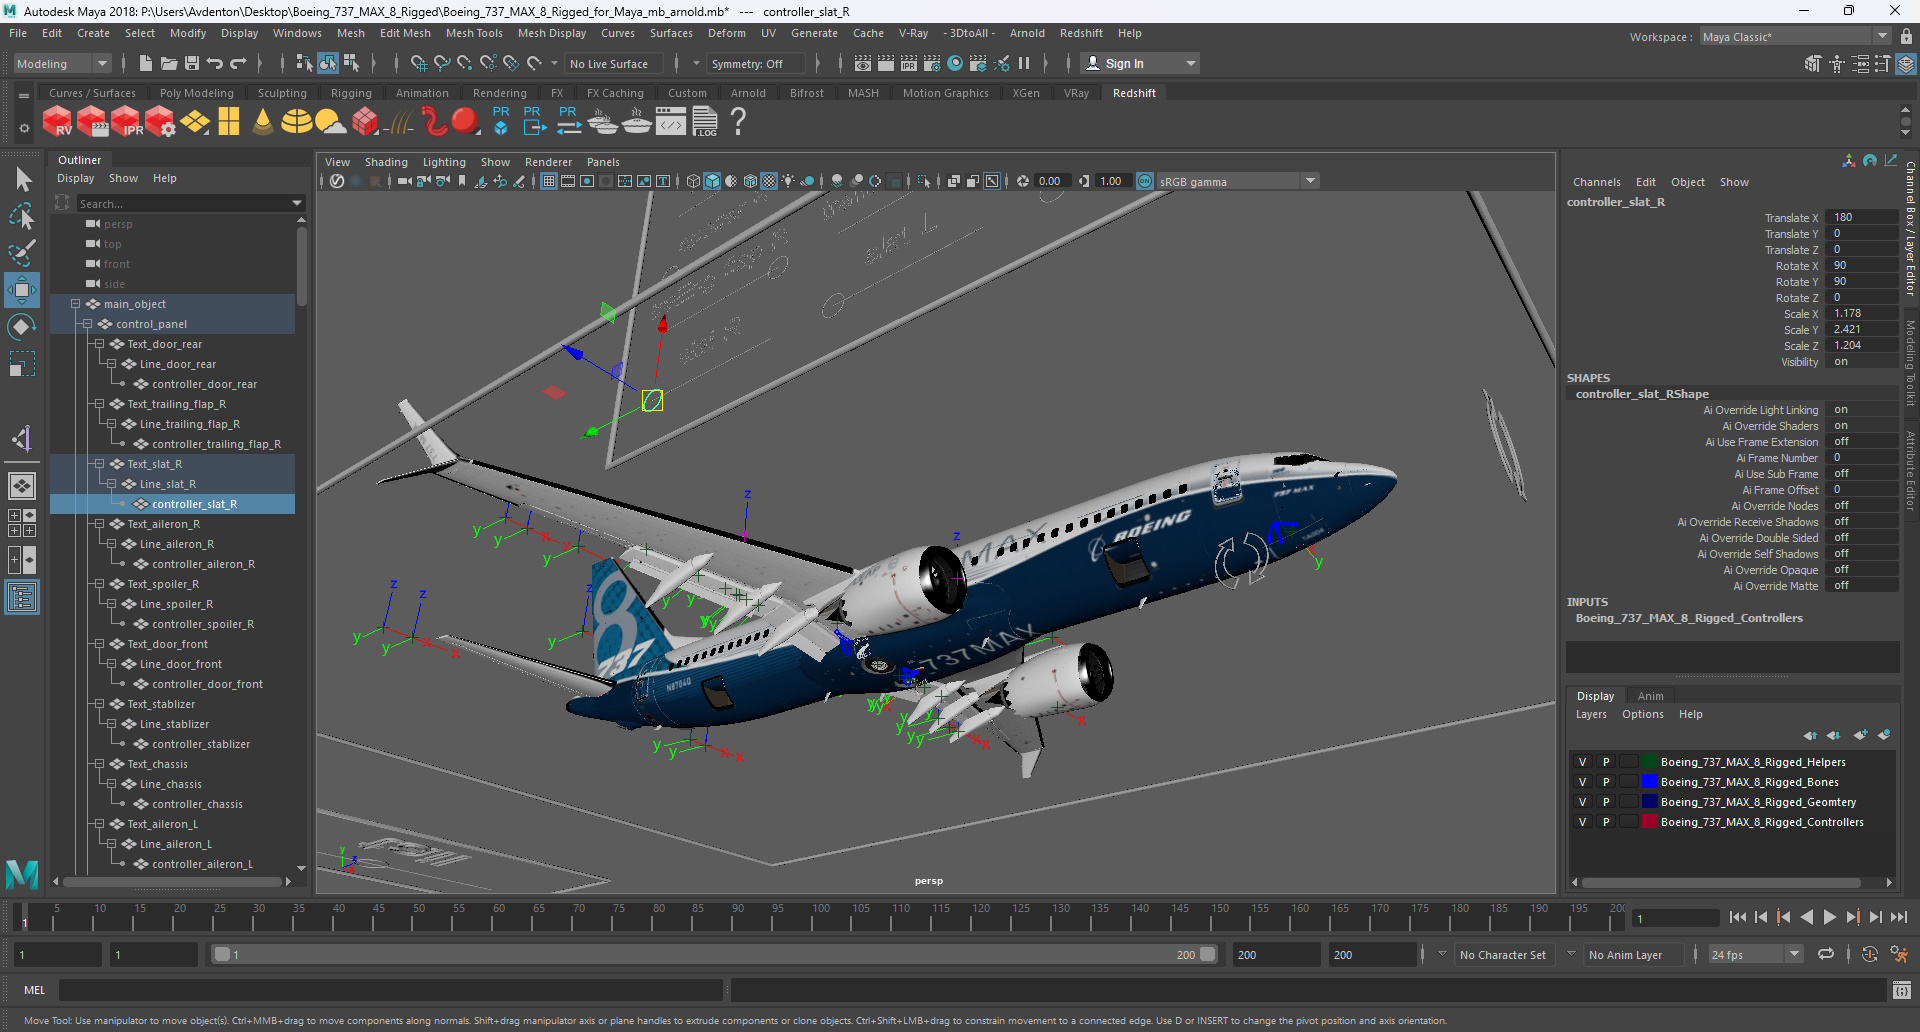The height and width of the screenshot is (1032, 1920).
Task: Click the redo arrow icon
Action: pos(238,63)
